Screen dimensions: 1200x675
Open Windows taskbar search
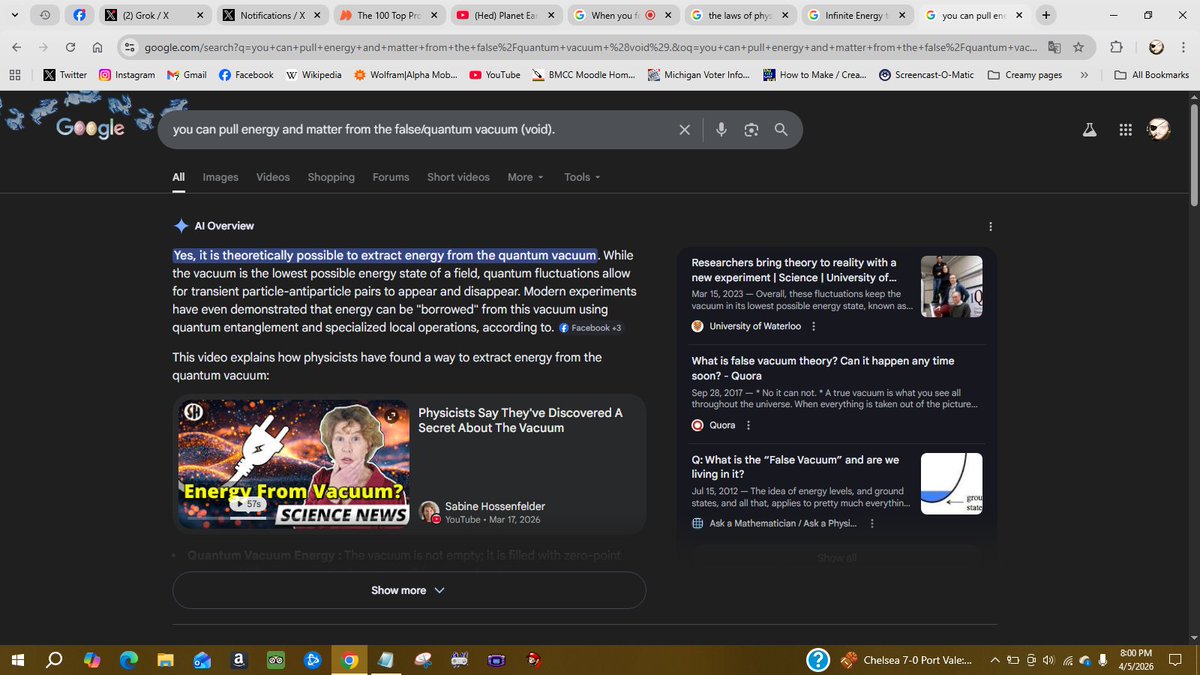point(55,659)
